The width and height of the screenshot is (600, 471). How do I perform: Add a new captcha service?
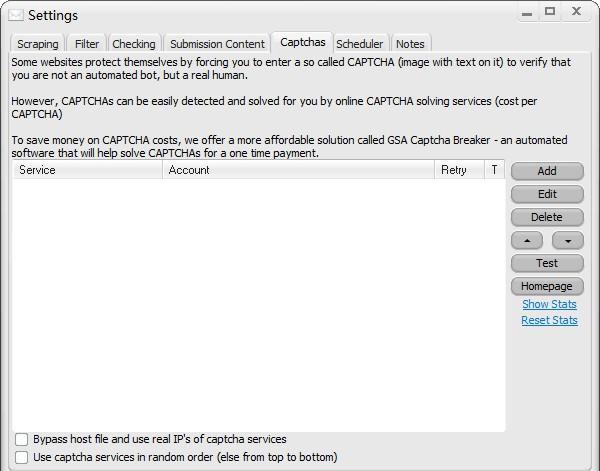click(547, 171)
